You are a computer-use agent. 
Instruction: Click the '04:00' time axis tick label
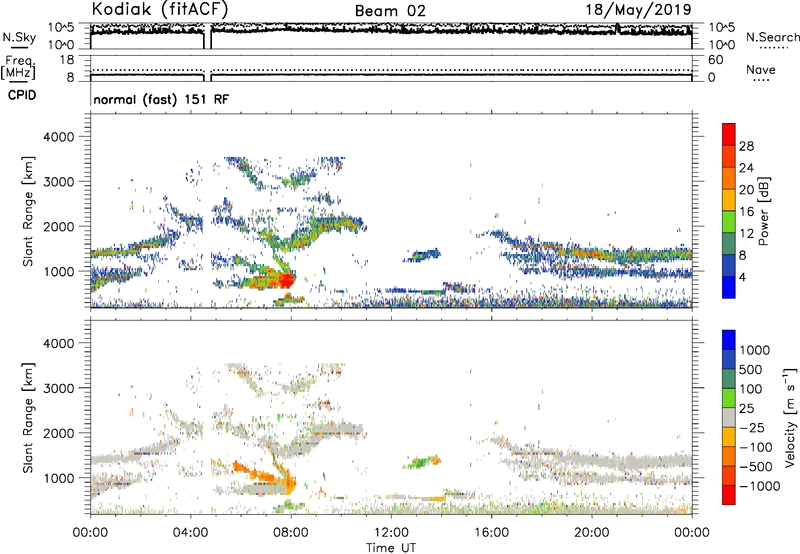click(190, 533)
